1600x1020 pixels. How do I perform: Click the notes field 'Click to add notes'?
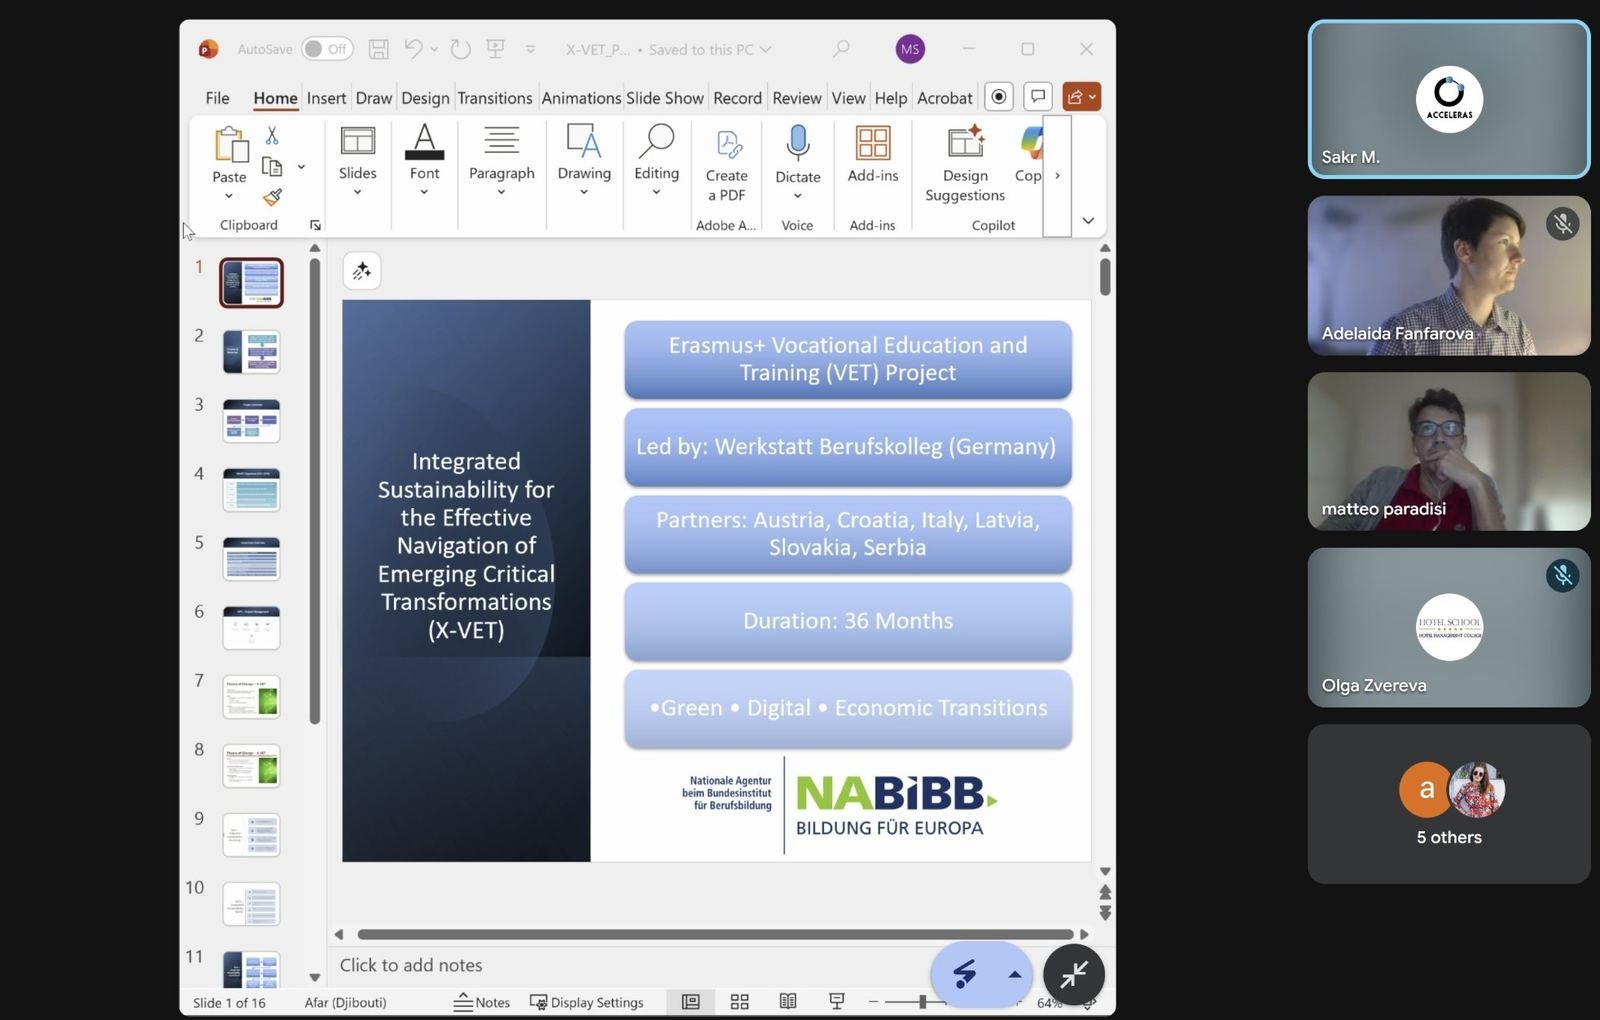point(411,965)
